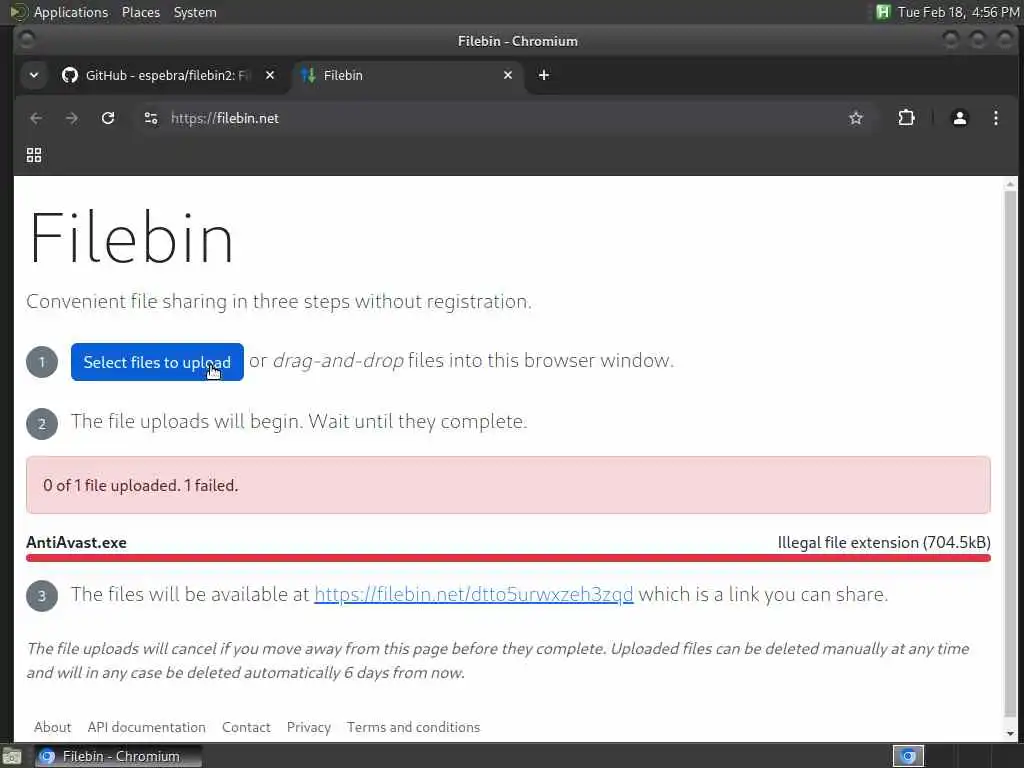Click the Applications menu logo icon
Screen dimensions: 1024x768
coord(19,12)
